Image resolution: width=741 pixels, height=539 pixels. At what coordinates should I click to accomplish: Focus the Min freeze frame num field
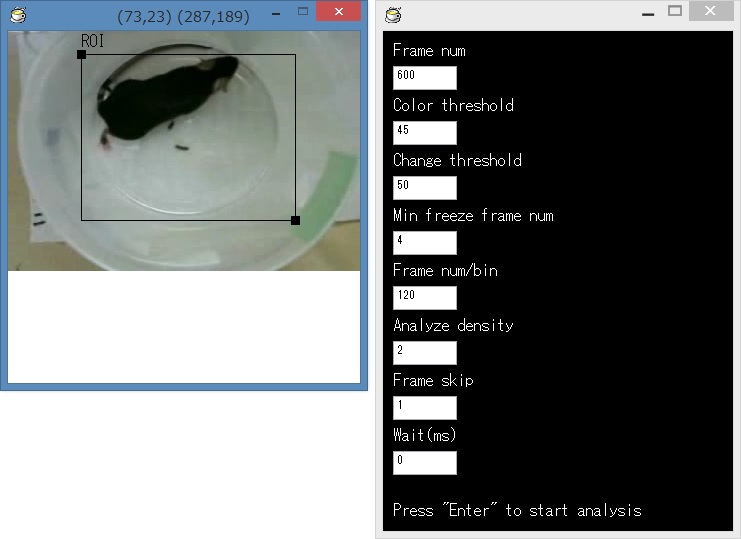point(425,243)
